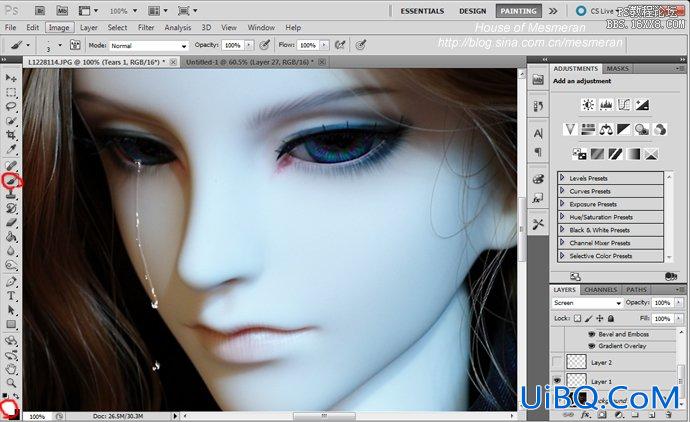Select the Clone Stamp tool

pos(11,194)
